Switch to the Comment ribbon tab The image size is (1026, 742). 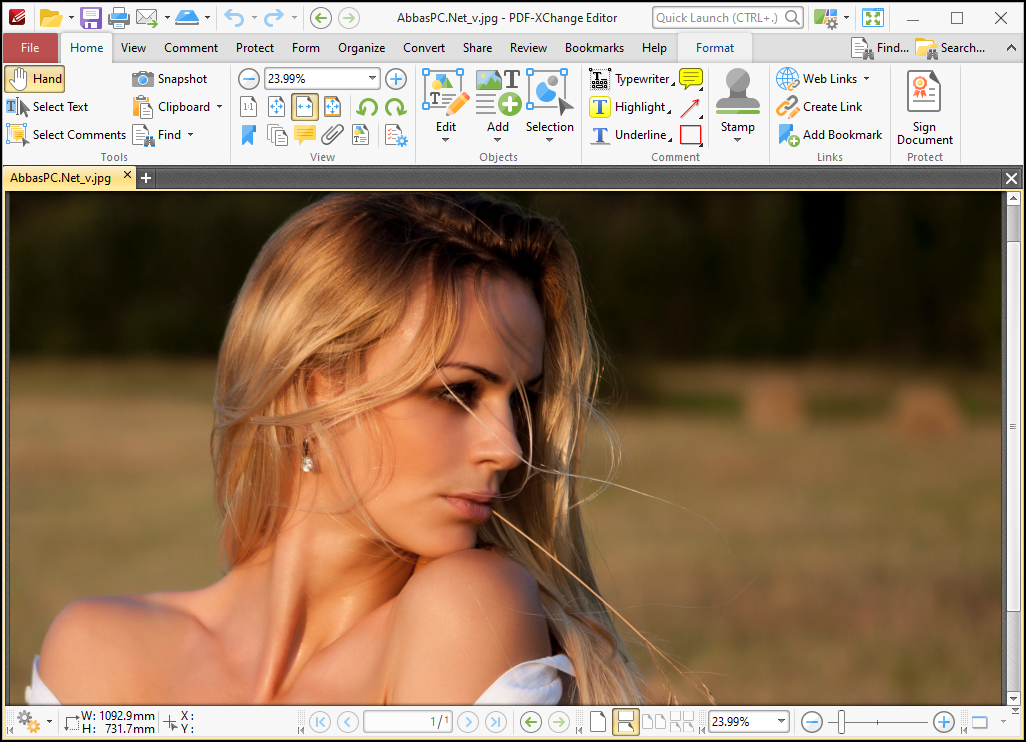(x=190, y=48)
